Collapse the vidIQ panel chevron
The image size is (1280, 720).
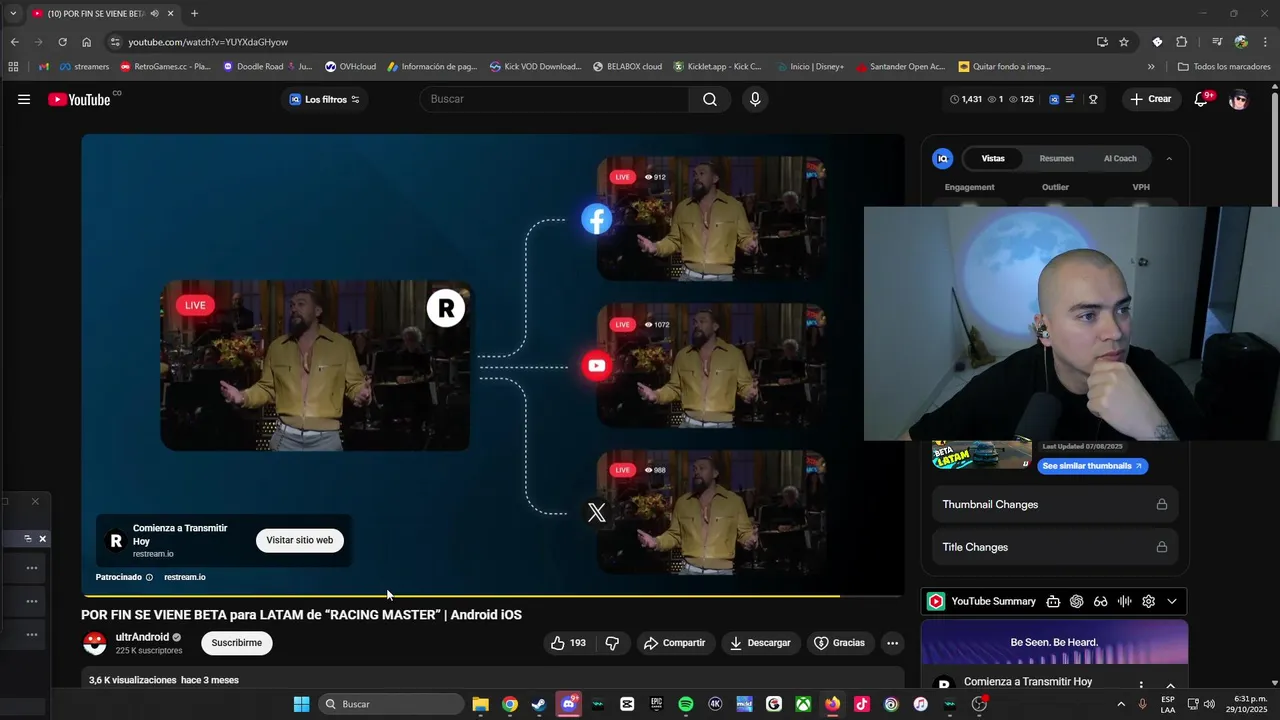[1169, 158]
